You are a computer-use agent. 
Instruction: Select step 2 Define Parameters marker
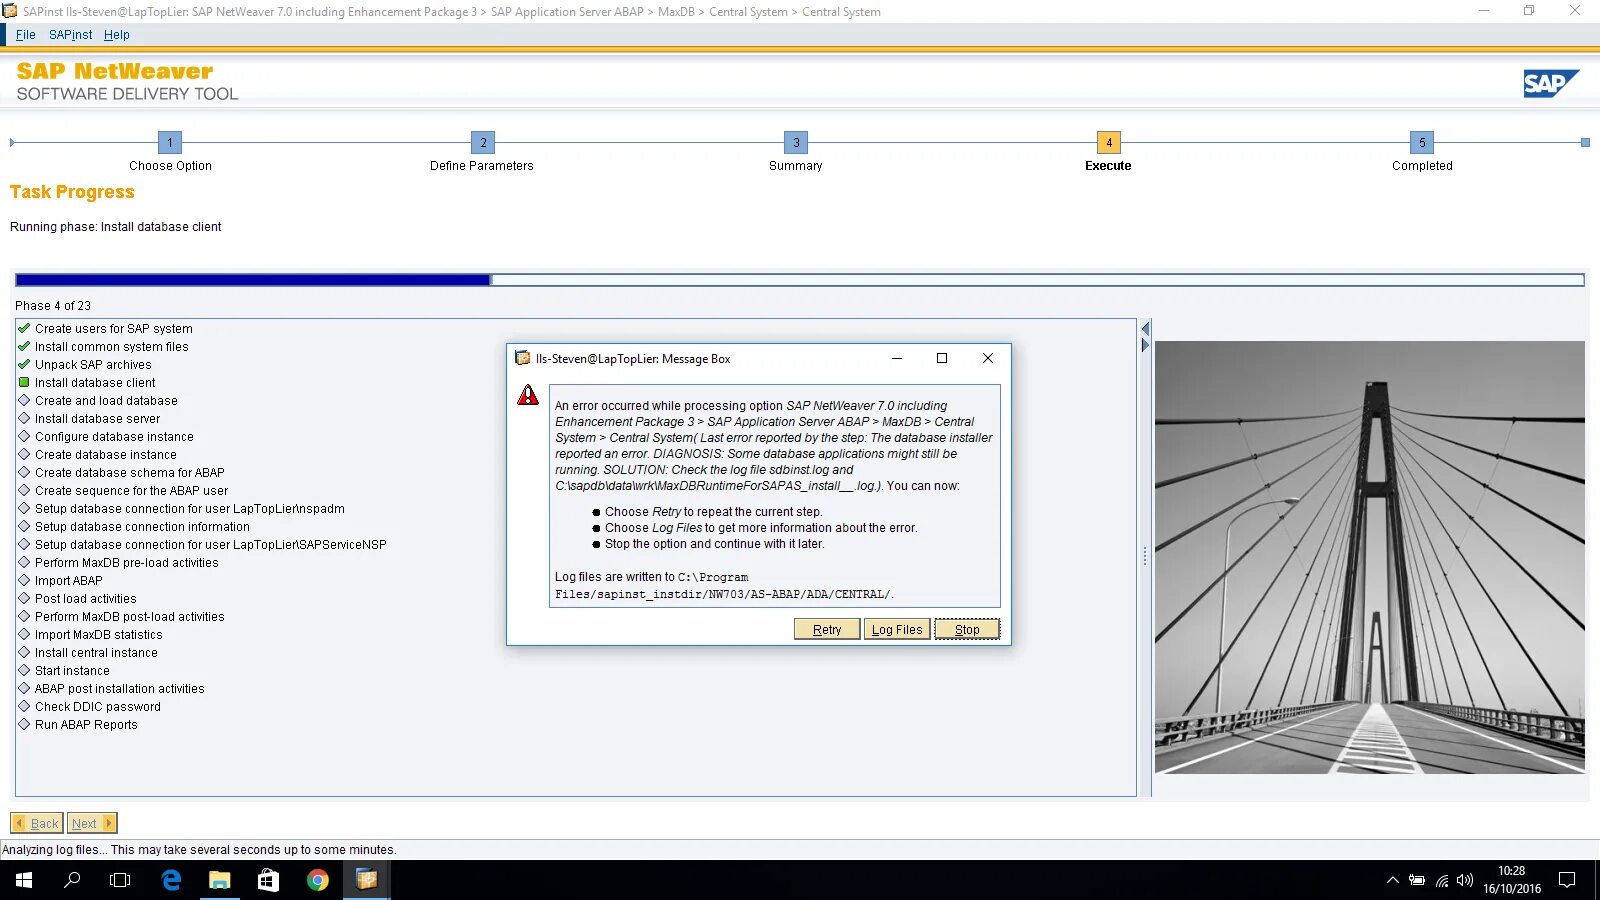tap(483, 142)
